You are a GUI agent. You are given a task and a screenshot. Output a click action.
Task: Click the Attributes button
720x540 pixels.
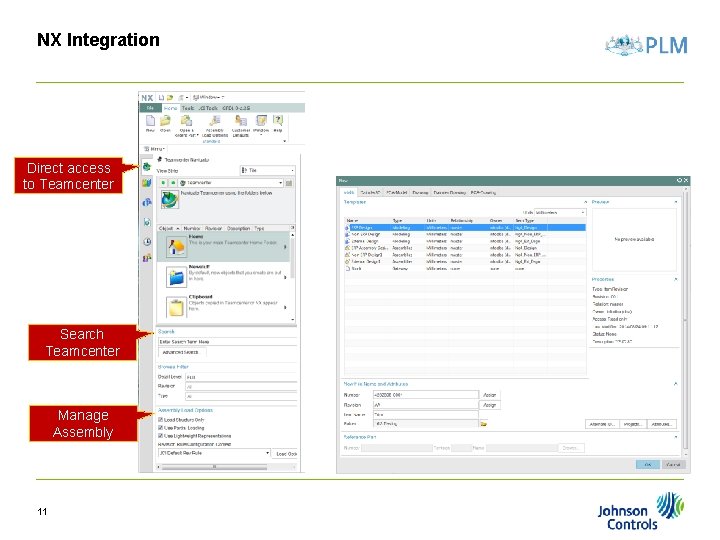click(662, 424)
